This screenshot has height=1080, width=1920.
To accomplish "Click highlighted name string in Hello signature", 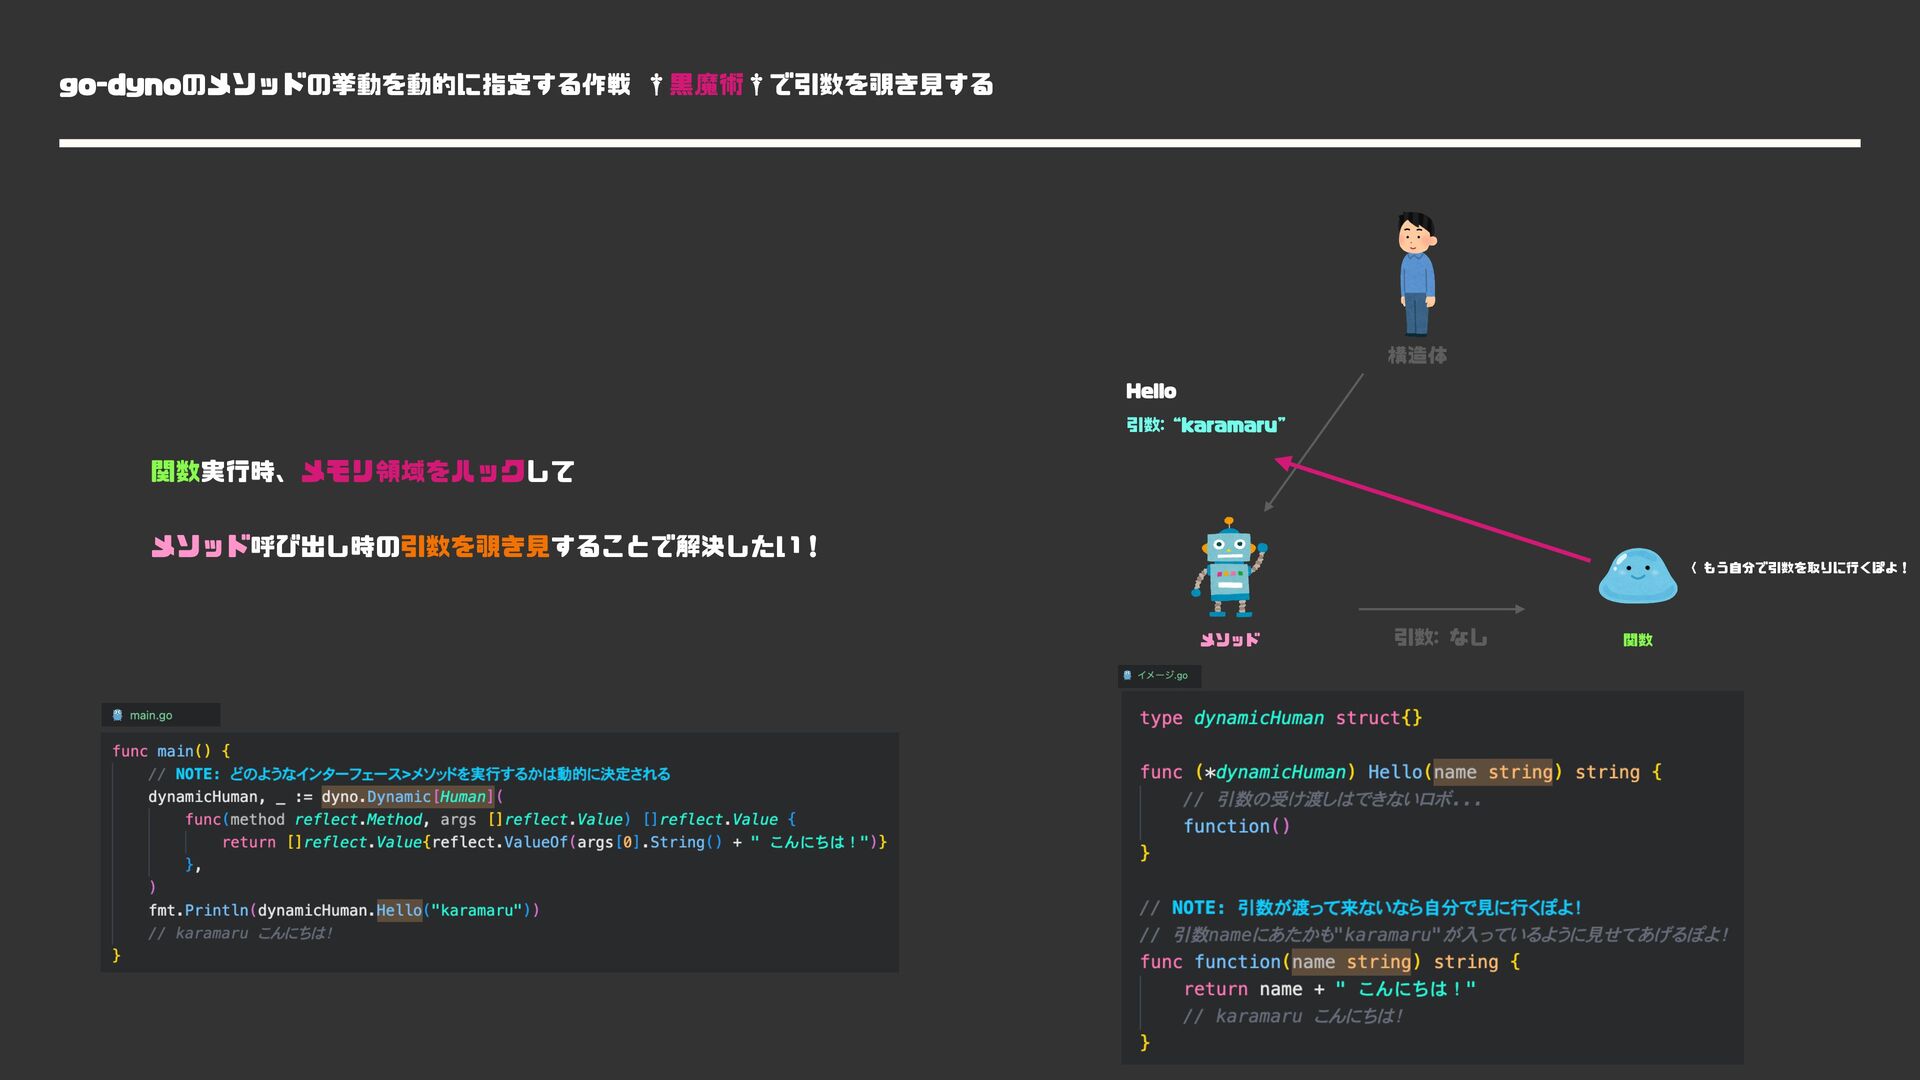I will coord(1493,772).
